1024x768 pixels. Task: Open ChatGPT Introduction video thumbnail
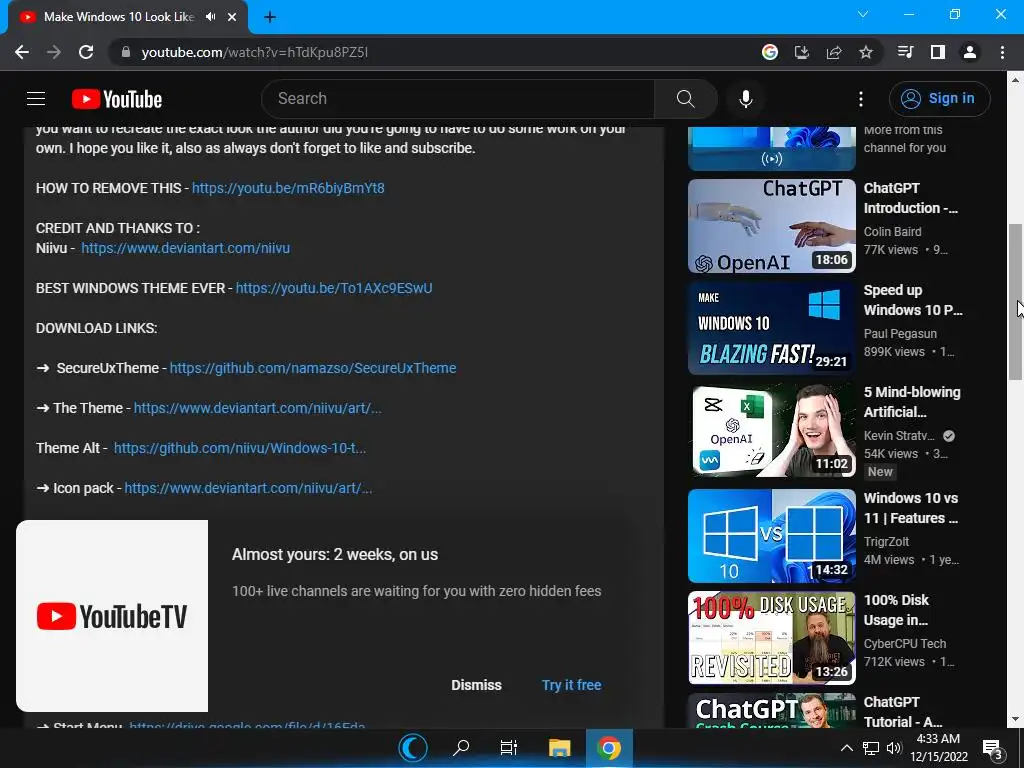pos(771,226)
